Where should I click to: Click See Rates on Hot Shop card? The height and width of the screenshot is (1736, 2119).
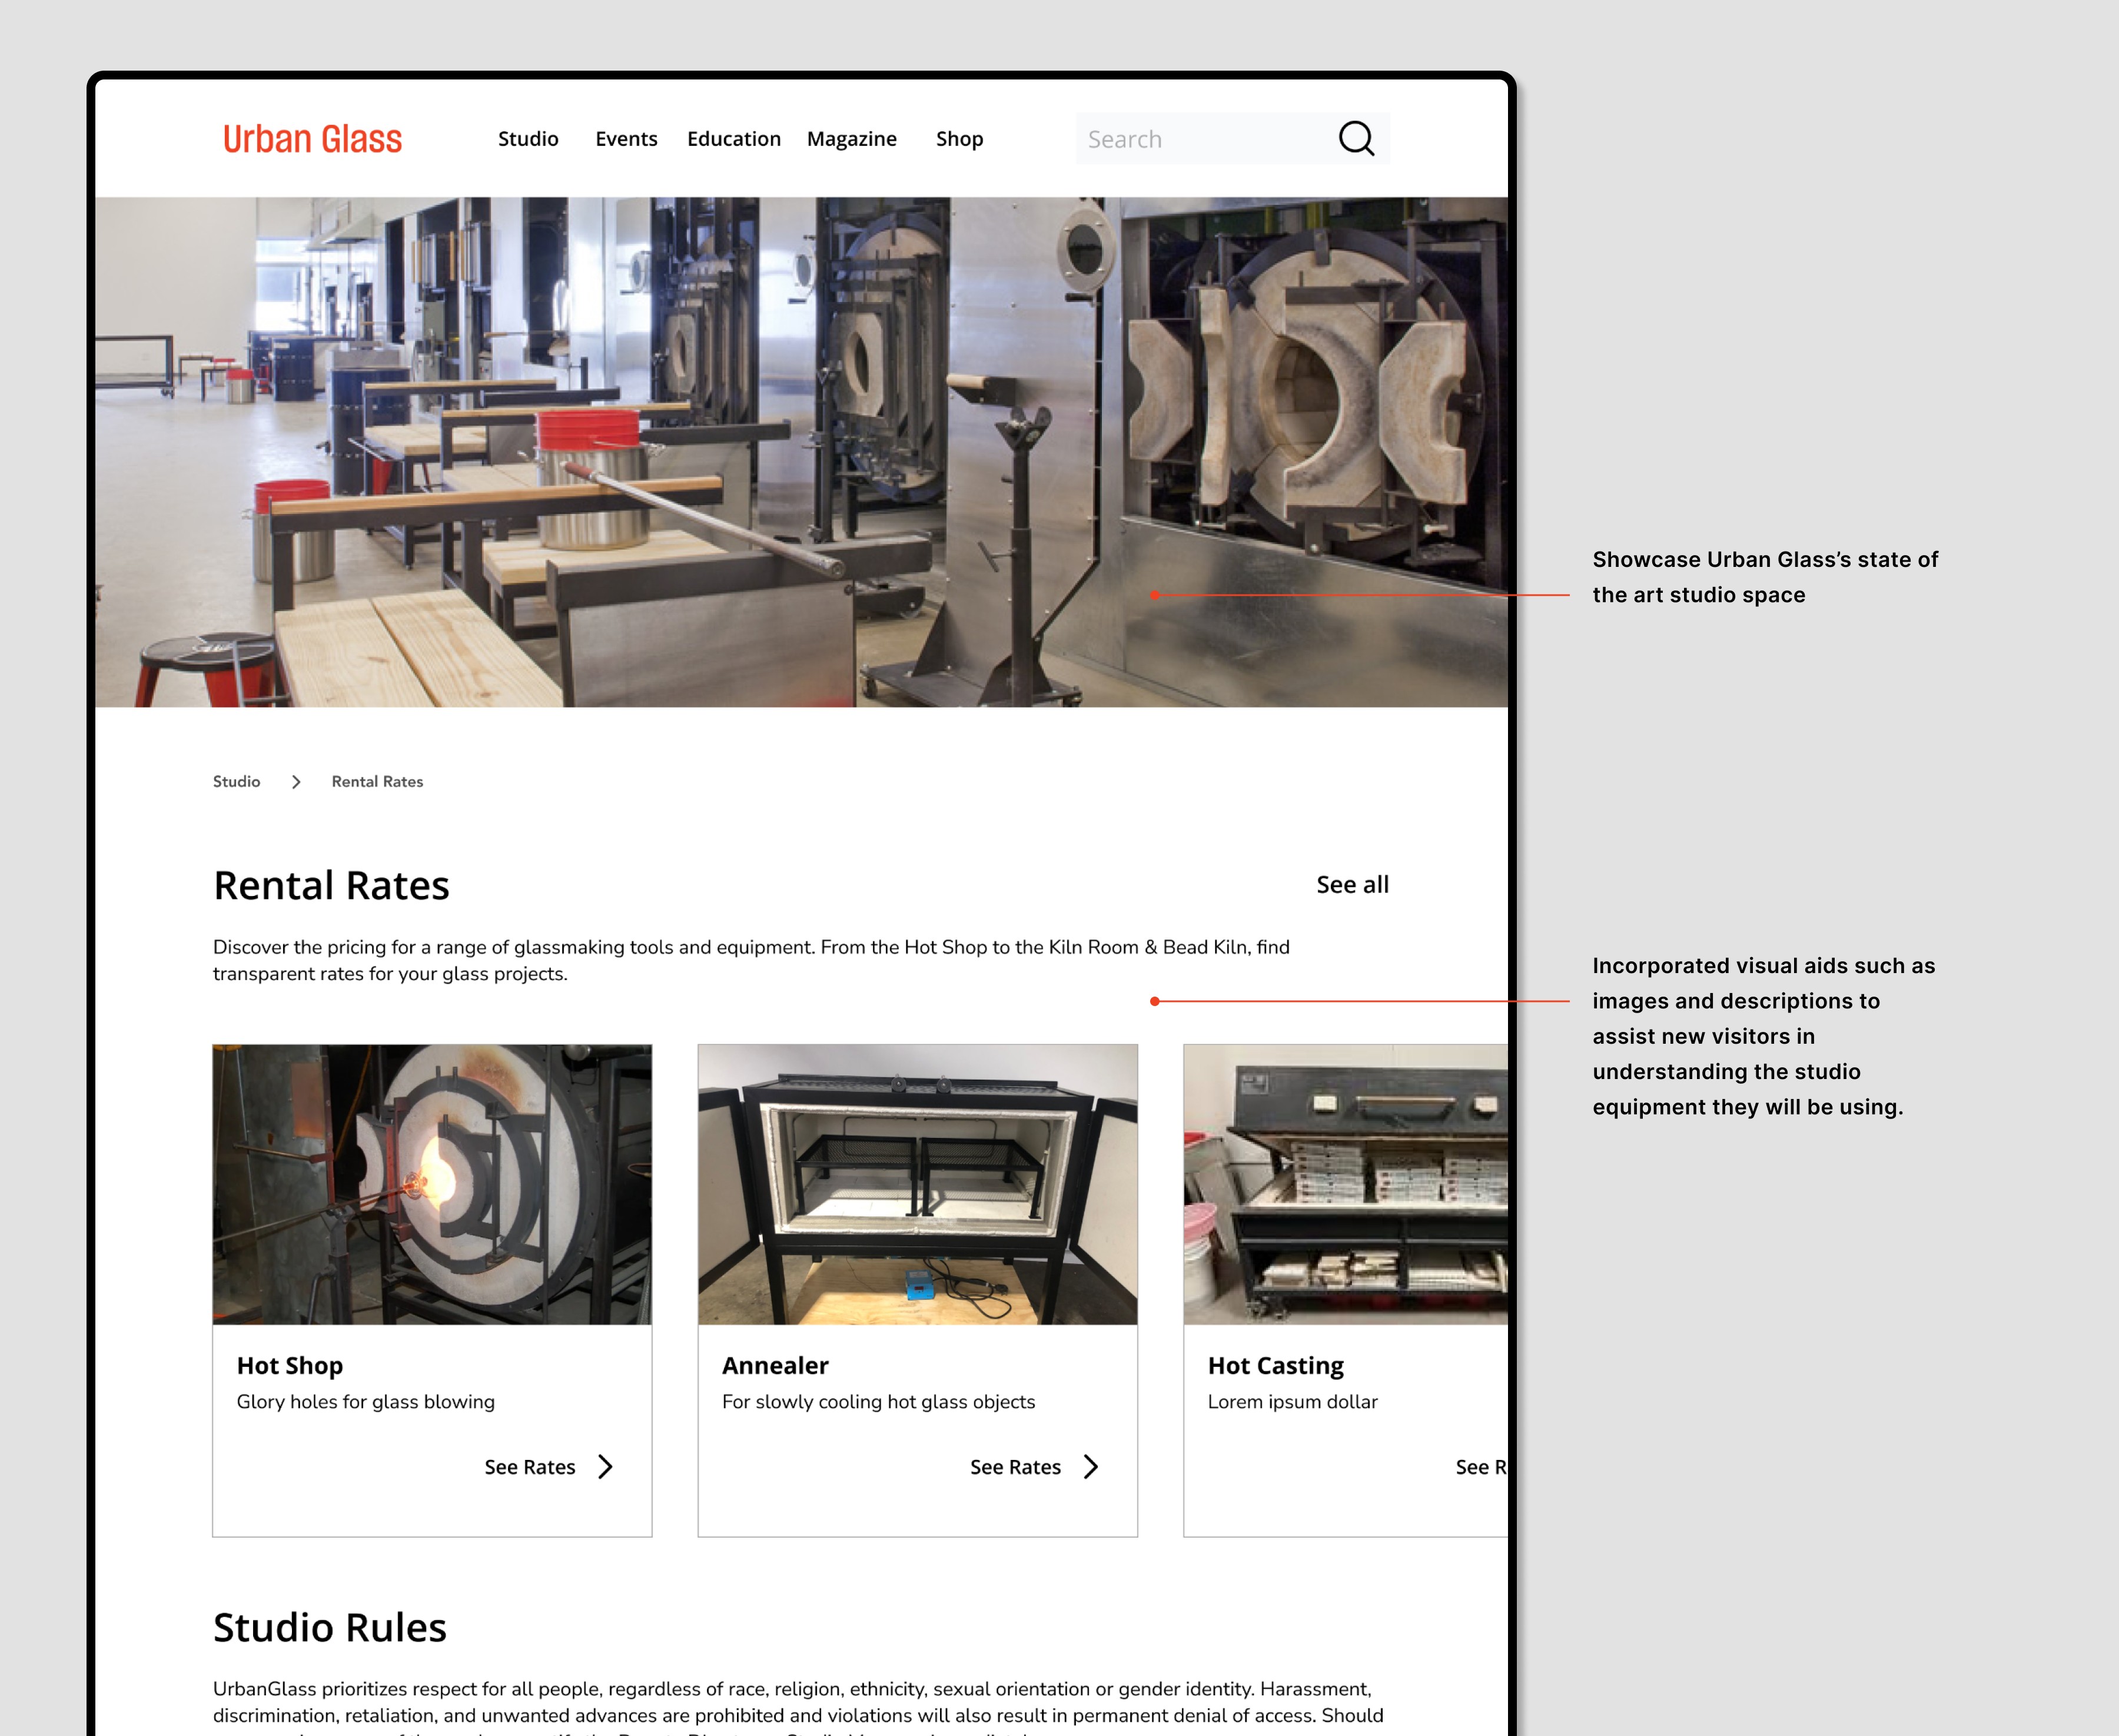(530, 1467)
